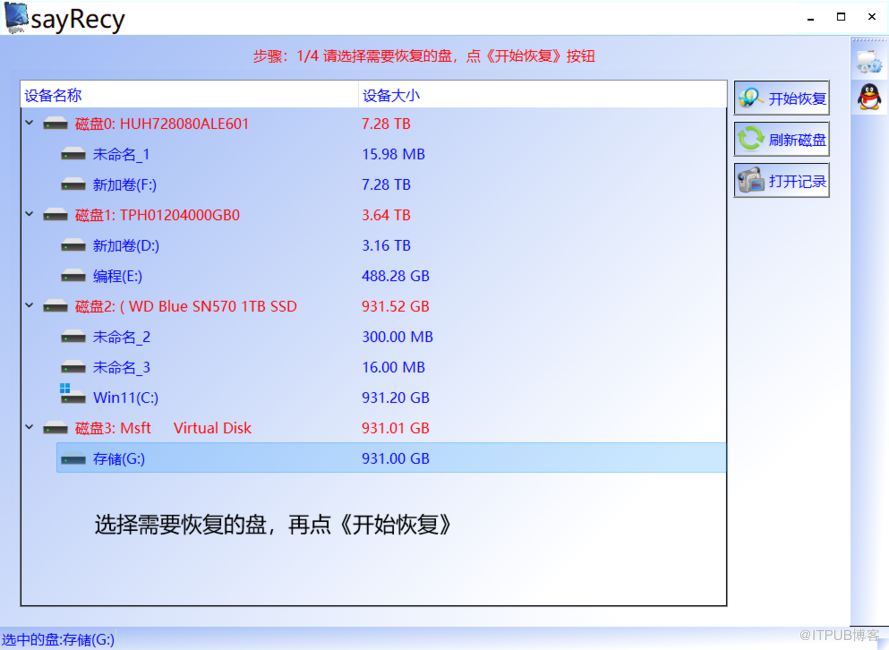This screenshot has width=889, height=650.
Task: Click the 15.98 MB size value
Action: [x=393, y=154]
